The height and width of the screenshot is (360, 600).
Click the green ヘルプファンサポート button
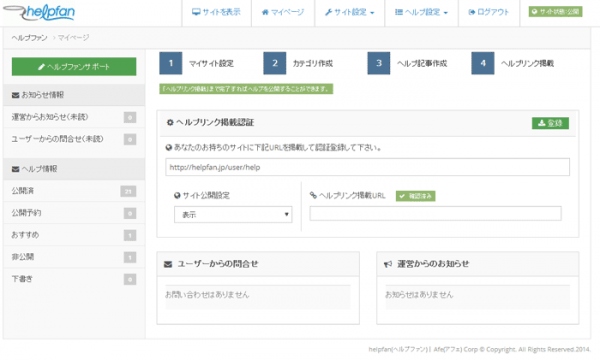[x=74, y=67]
